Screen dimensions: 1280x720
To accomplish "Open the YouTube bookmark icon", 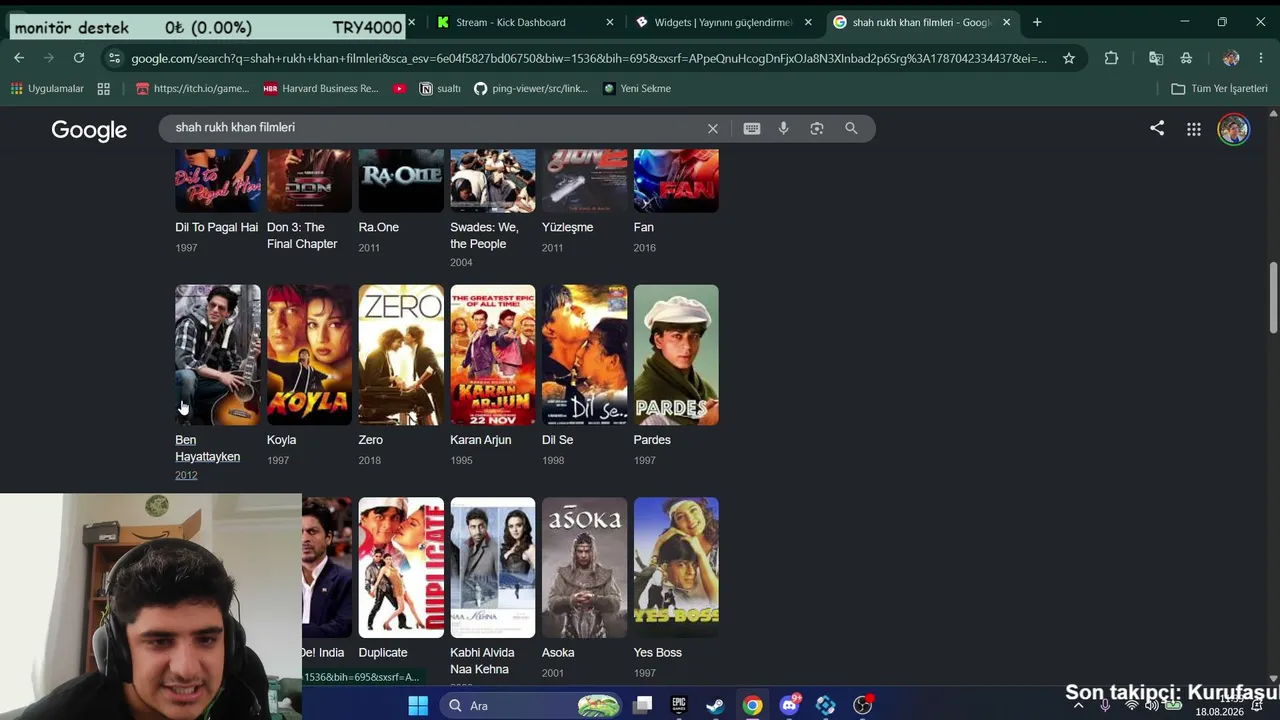I will click(400, 89).
